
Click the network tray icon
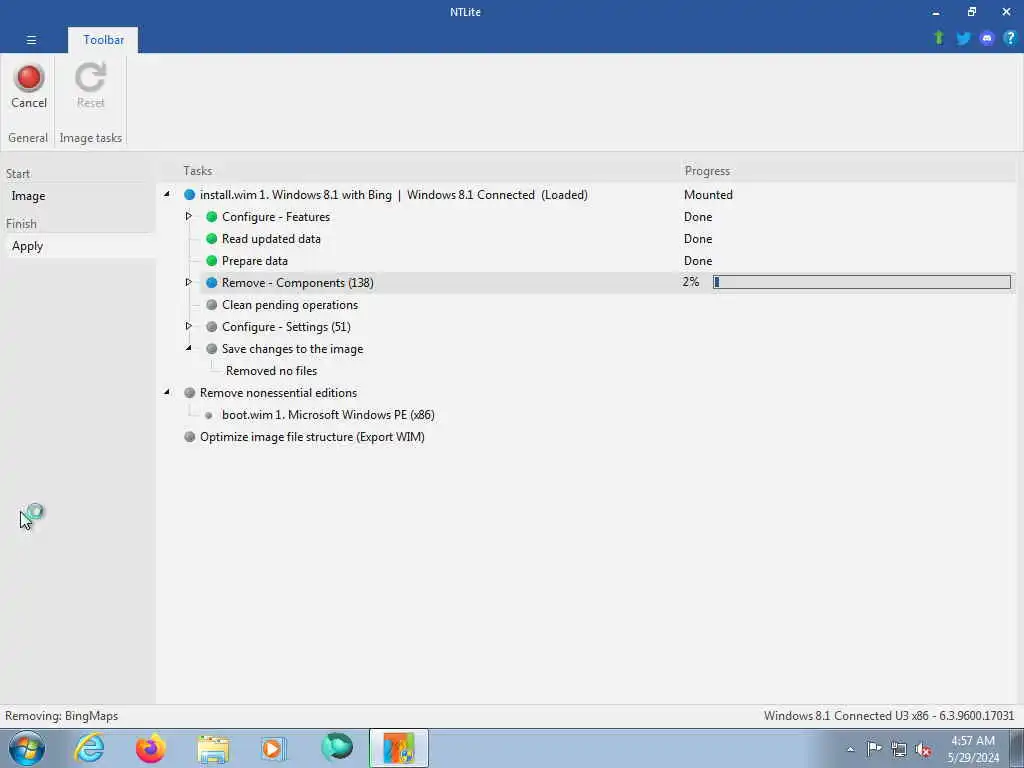click(899, 749)
